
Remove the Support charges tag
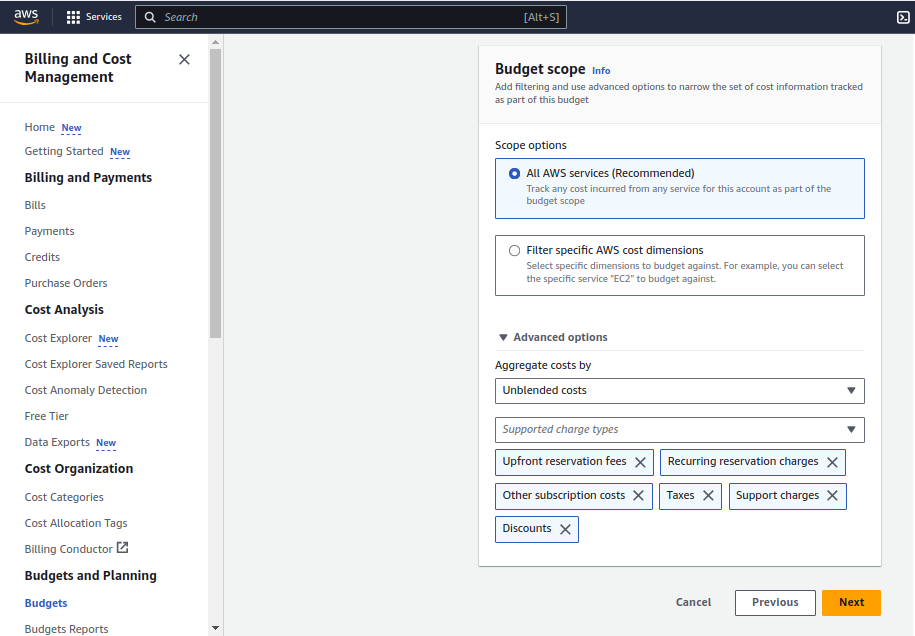[x=833, y=496]
